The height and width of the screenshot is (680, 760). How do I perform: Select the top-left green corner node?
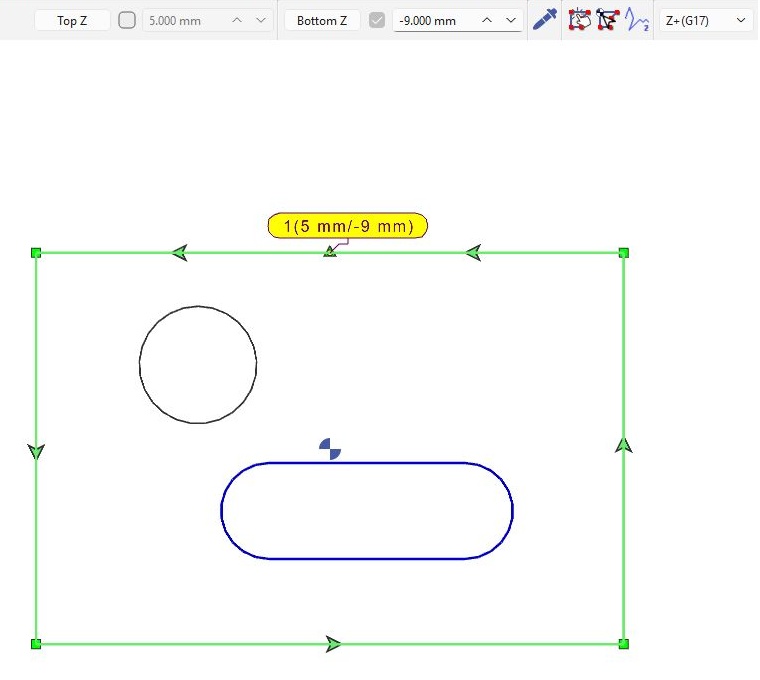click(x=36, y=253)
